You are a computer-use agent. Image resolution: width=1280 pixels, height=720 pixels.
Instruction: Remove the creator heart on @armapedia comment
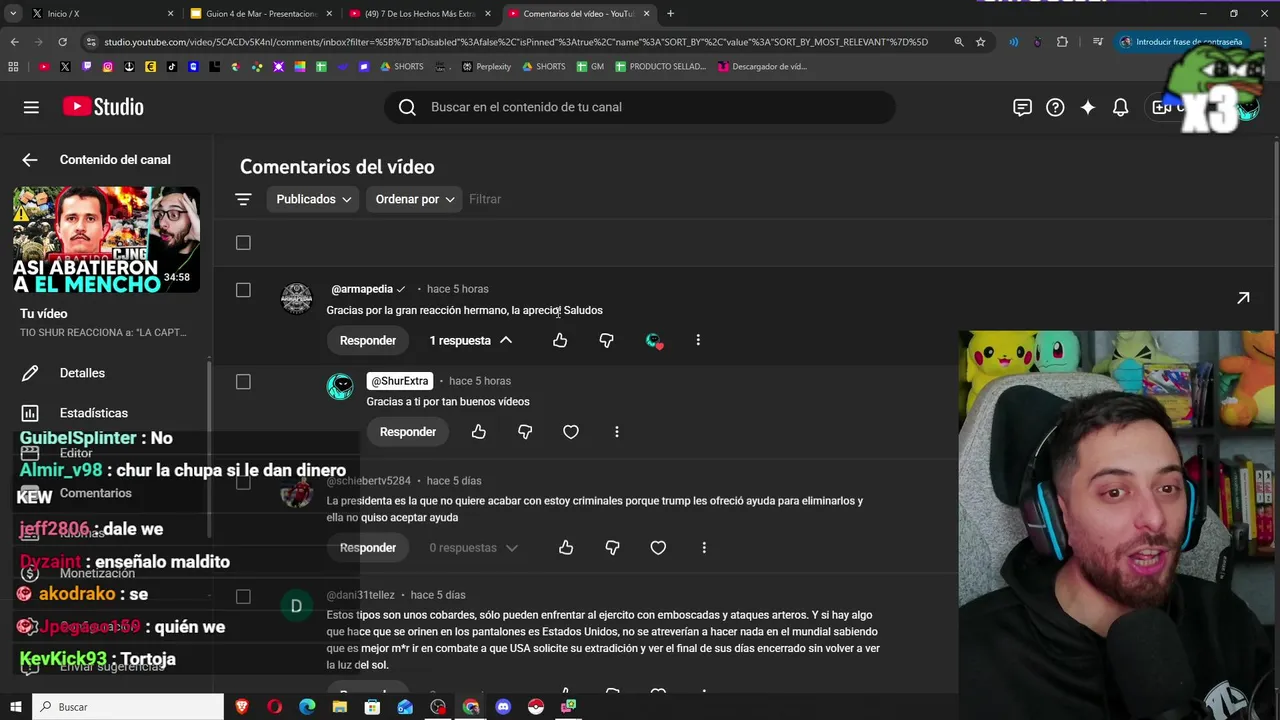[x=653, y=341]
